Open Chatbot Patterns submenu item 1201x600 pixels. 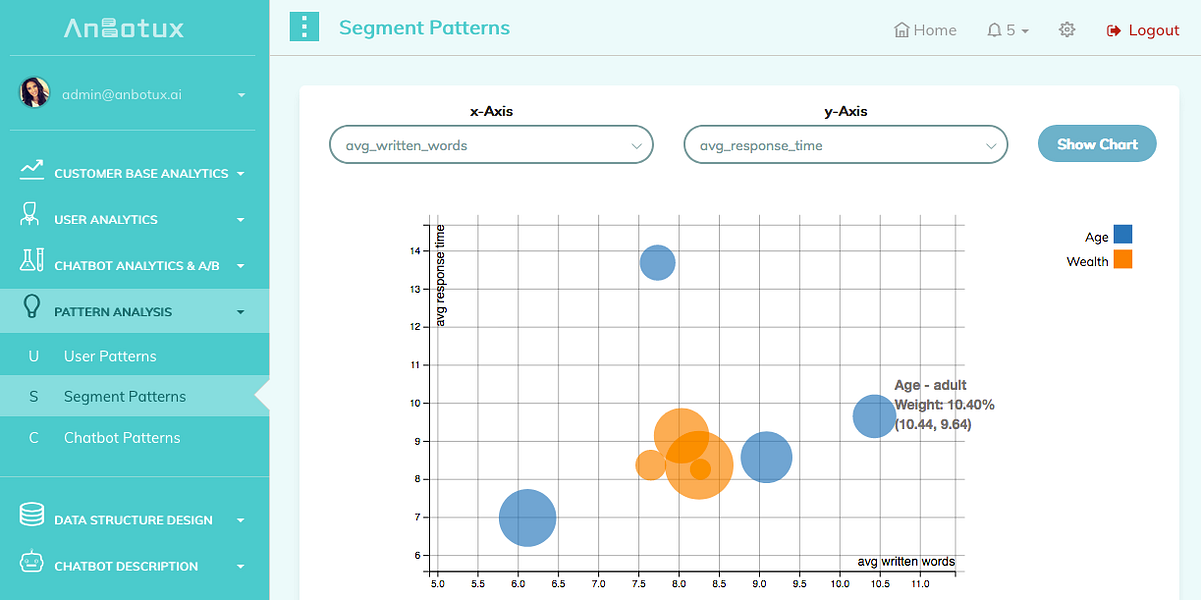122,438
